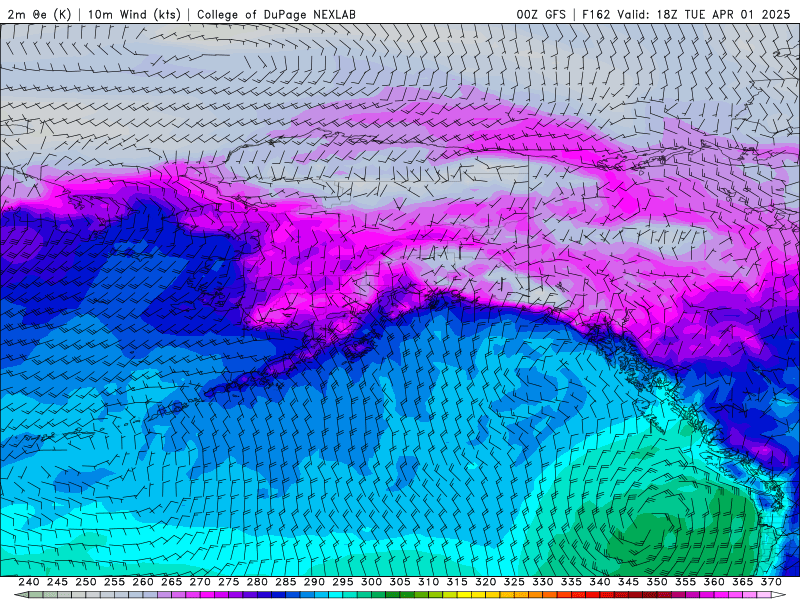Click the 310 value on the legend scale
The height and width of the screenshot is (600, 800).
pos(429,582)
